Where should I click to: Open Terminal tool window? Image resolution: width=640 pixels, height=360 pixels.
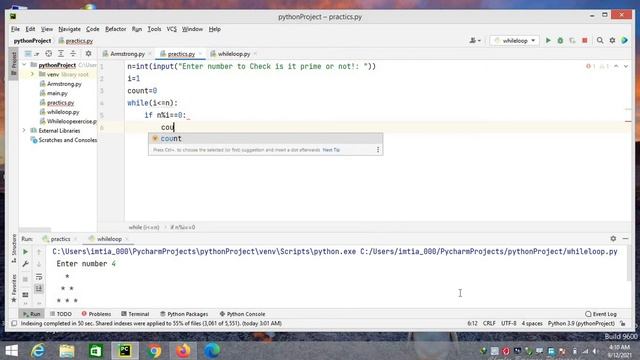(135, 314)
